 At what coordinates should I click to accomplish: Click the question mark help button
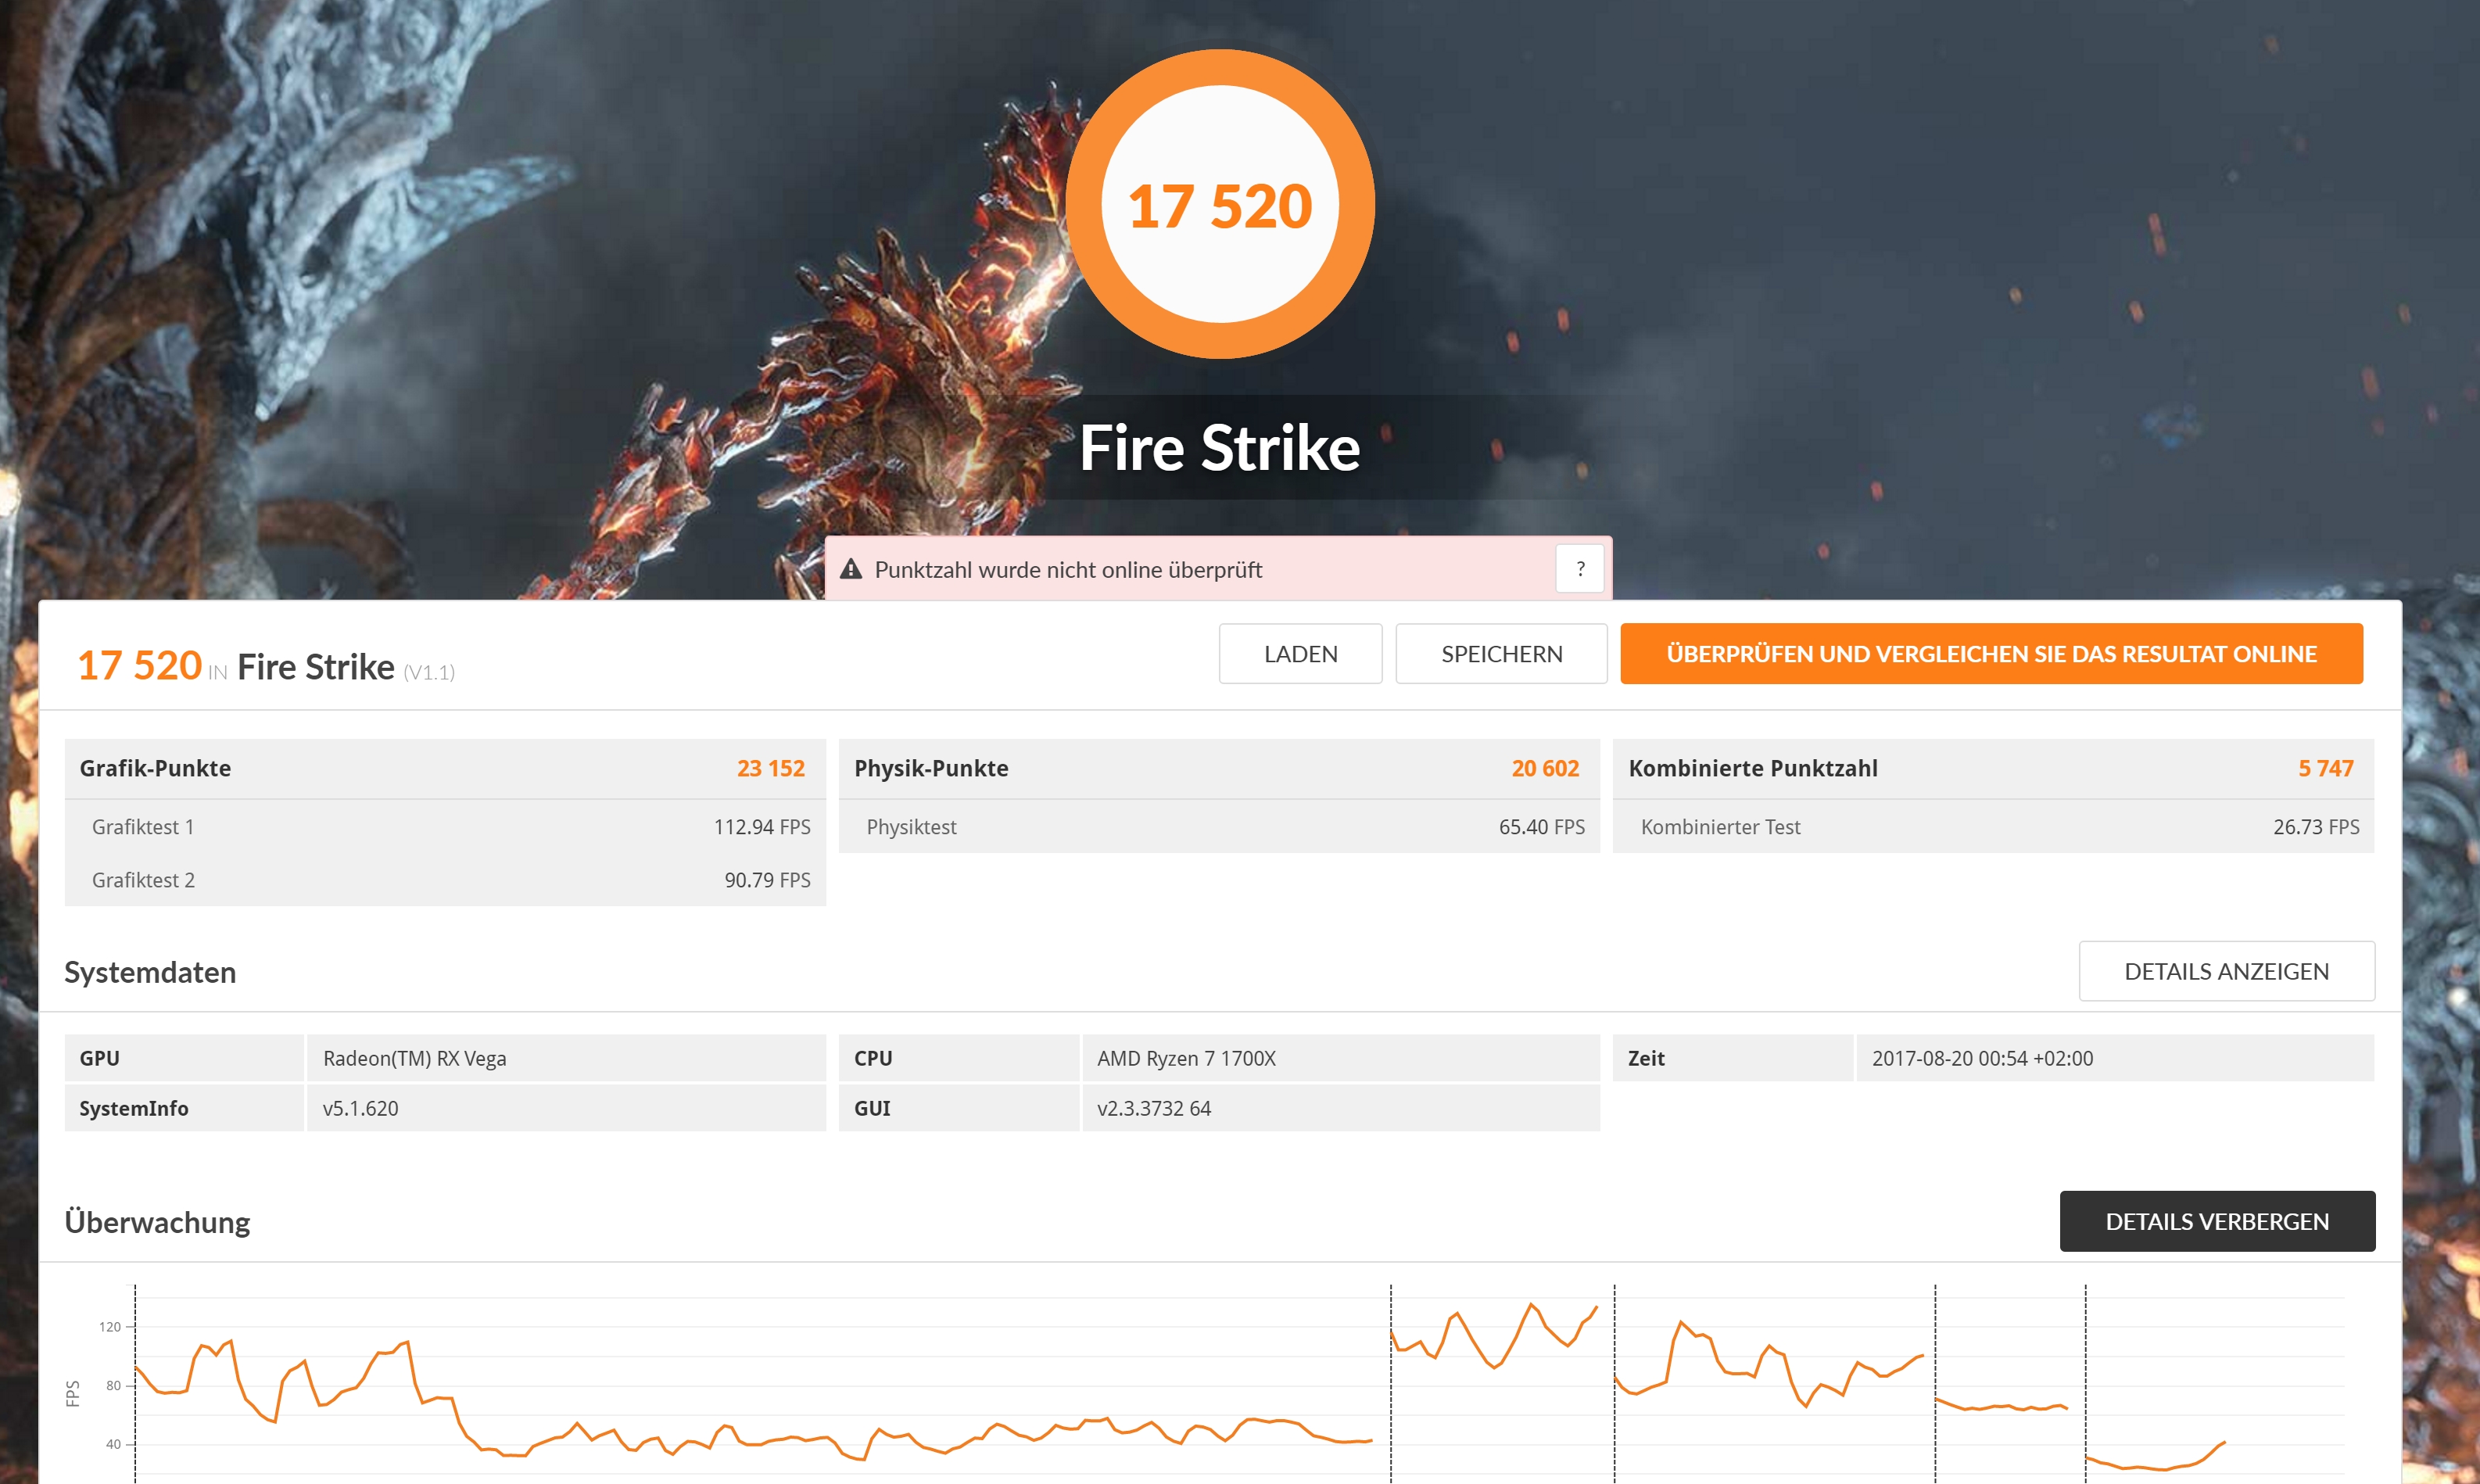tap(1579, 568)
